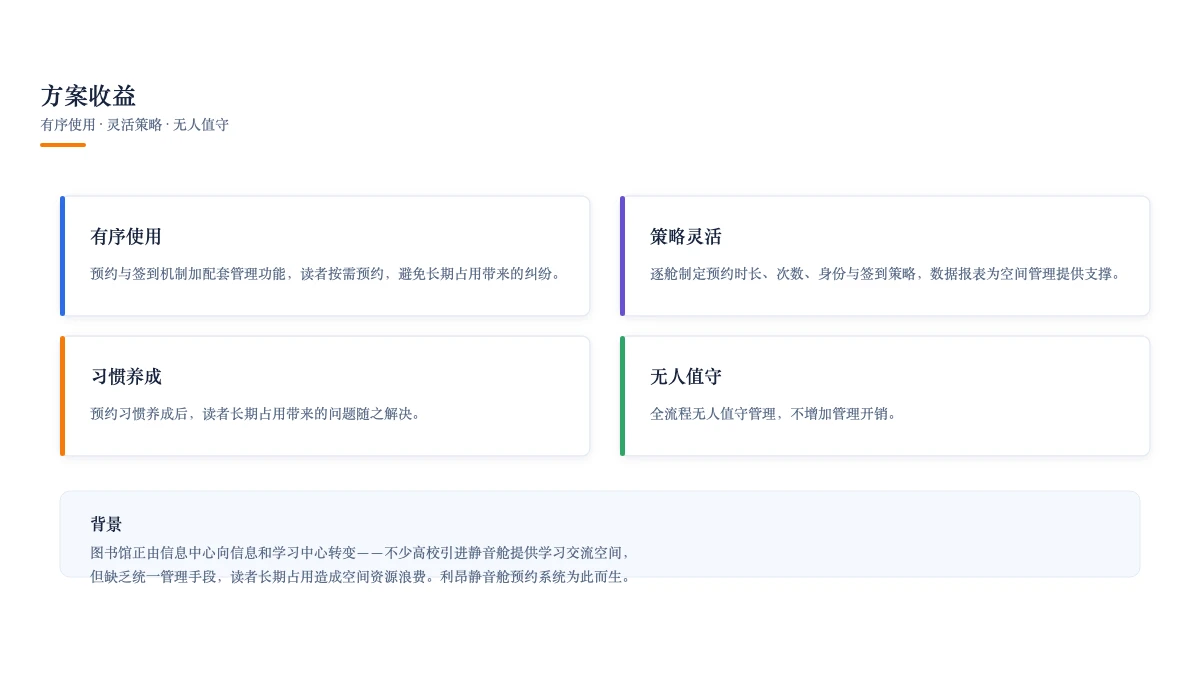
Task: Select the text 预约习惯养成后，读者长期占用带来的问题随之解决。
Action: (258, 414)
